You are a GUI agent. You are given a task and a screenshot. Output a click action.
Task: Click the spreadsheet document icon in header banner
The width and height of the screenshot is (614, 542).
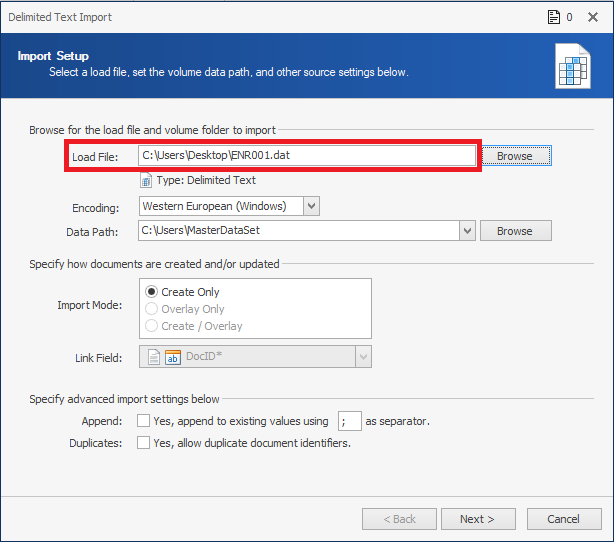573,66
